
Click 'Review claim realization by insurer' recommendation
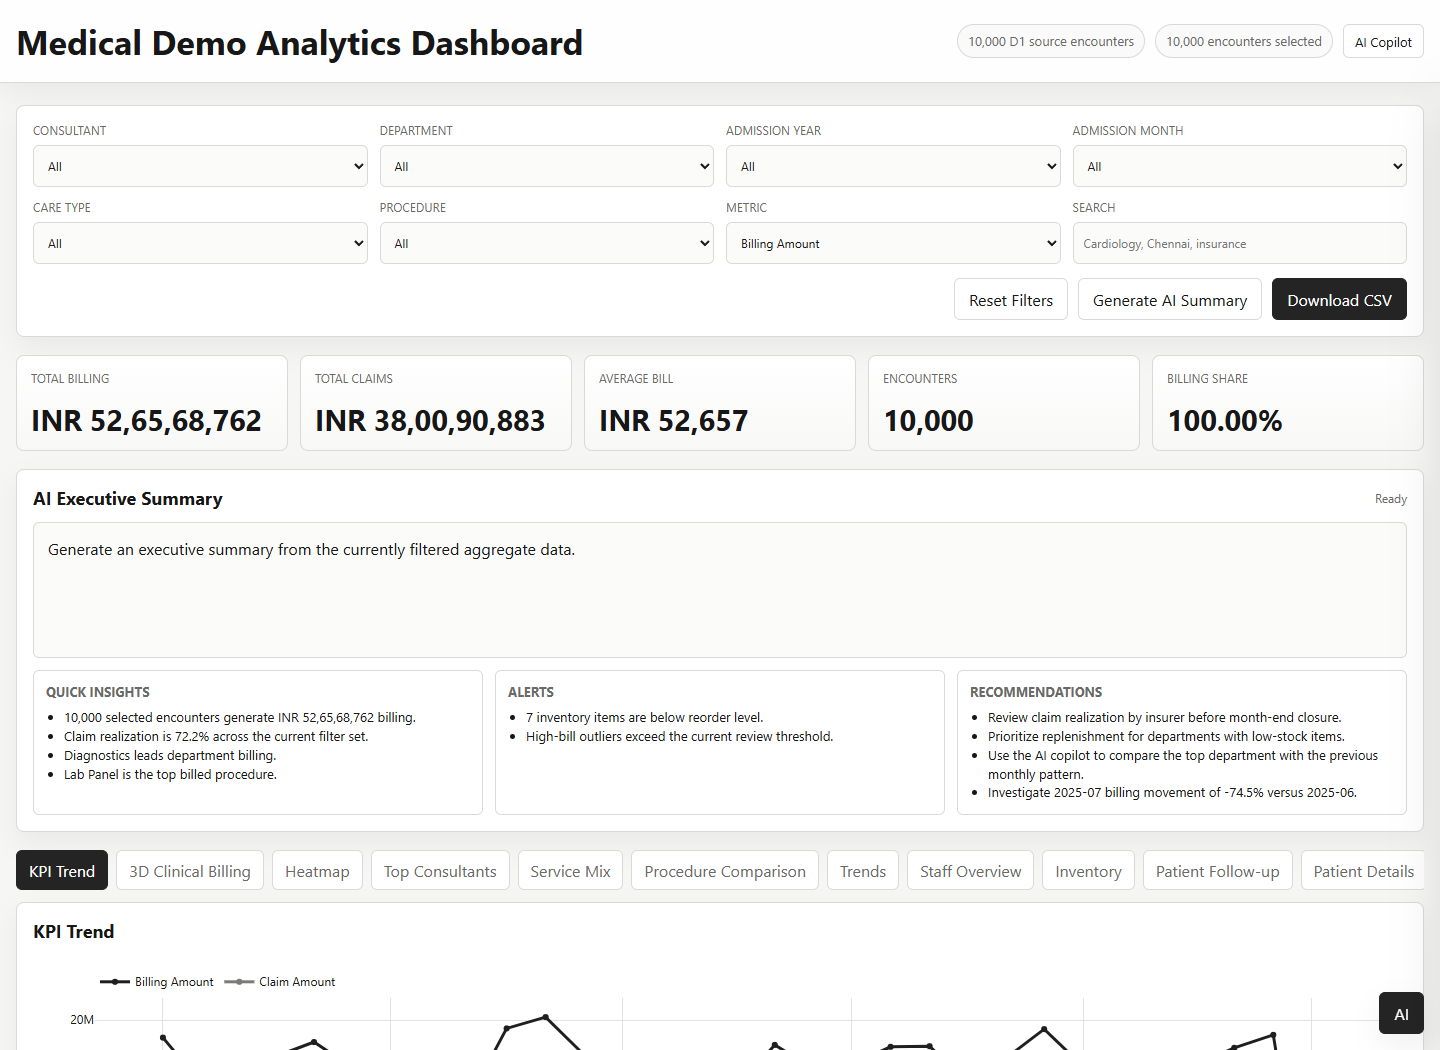[x=1164, y=717]
